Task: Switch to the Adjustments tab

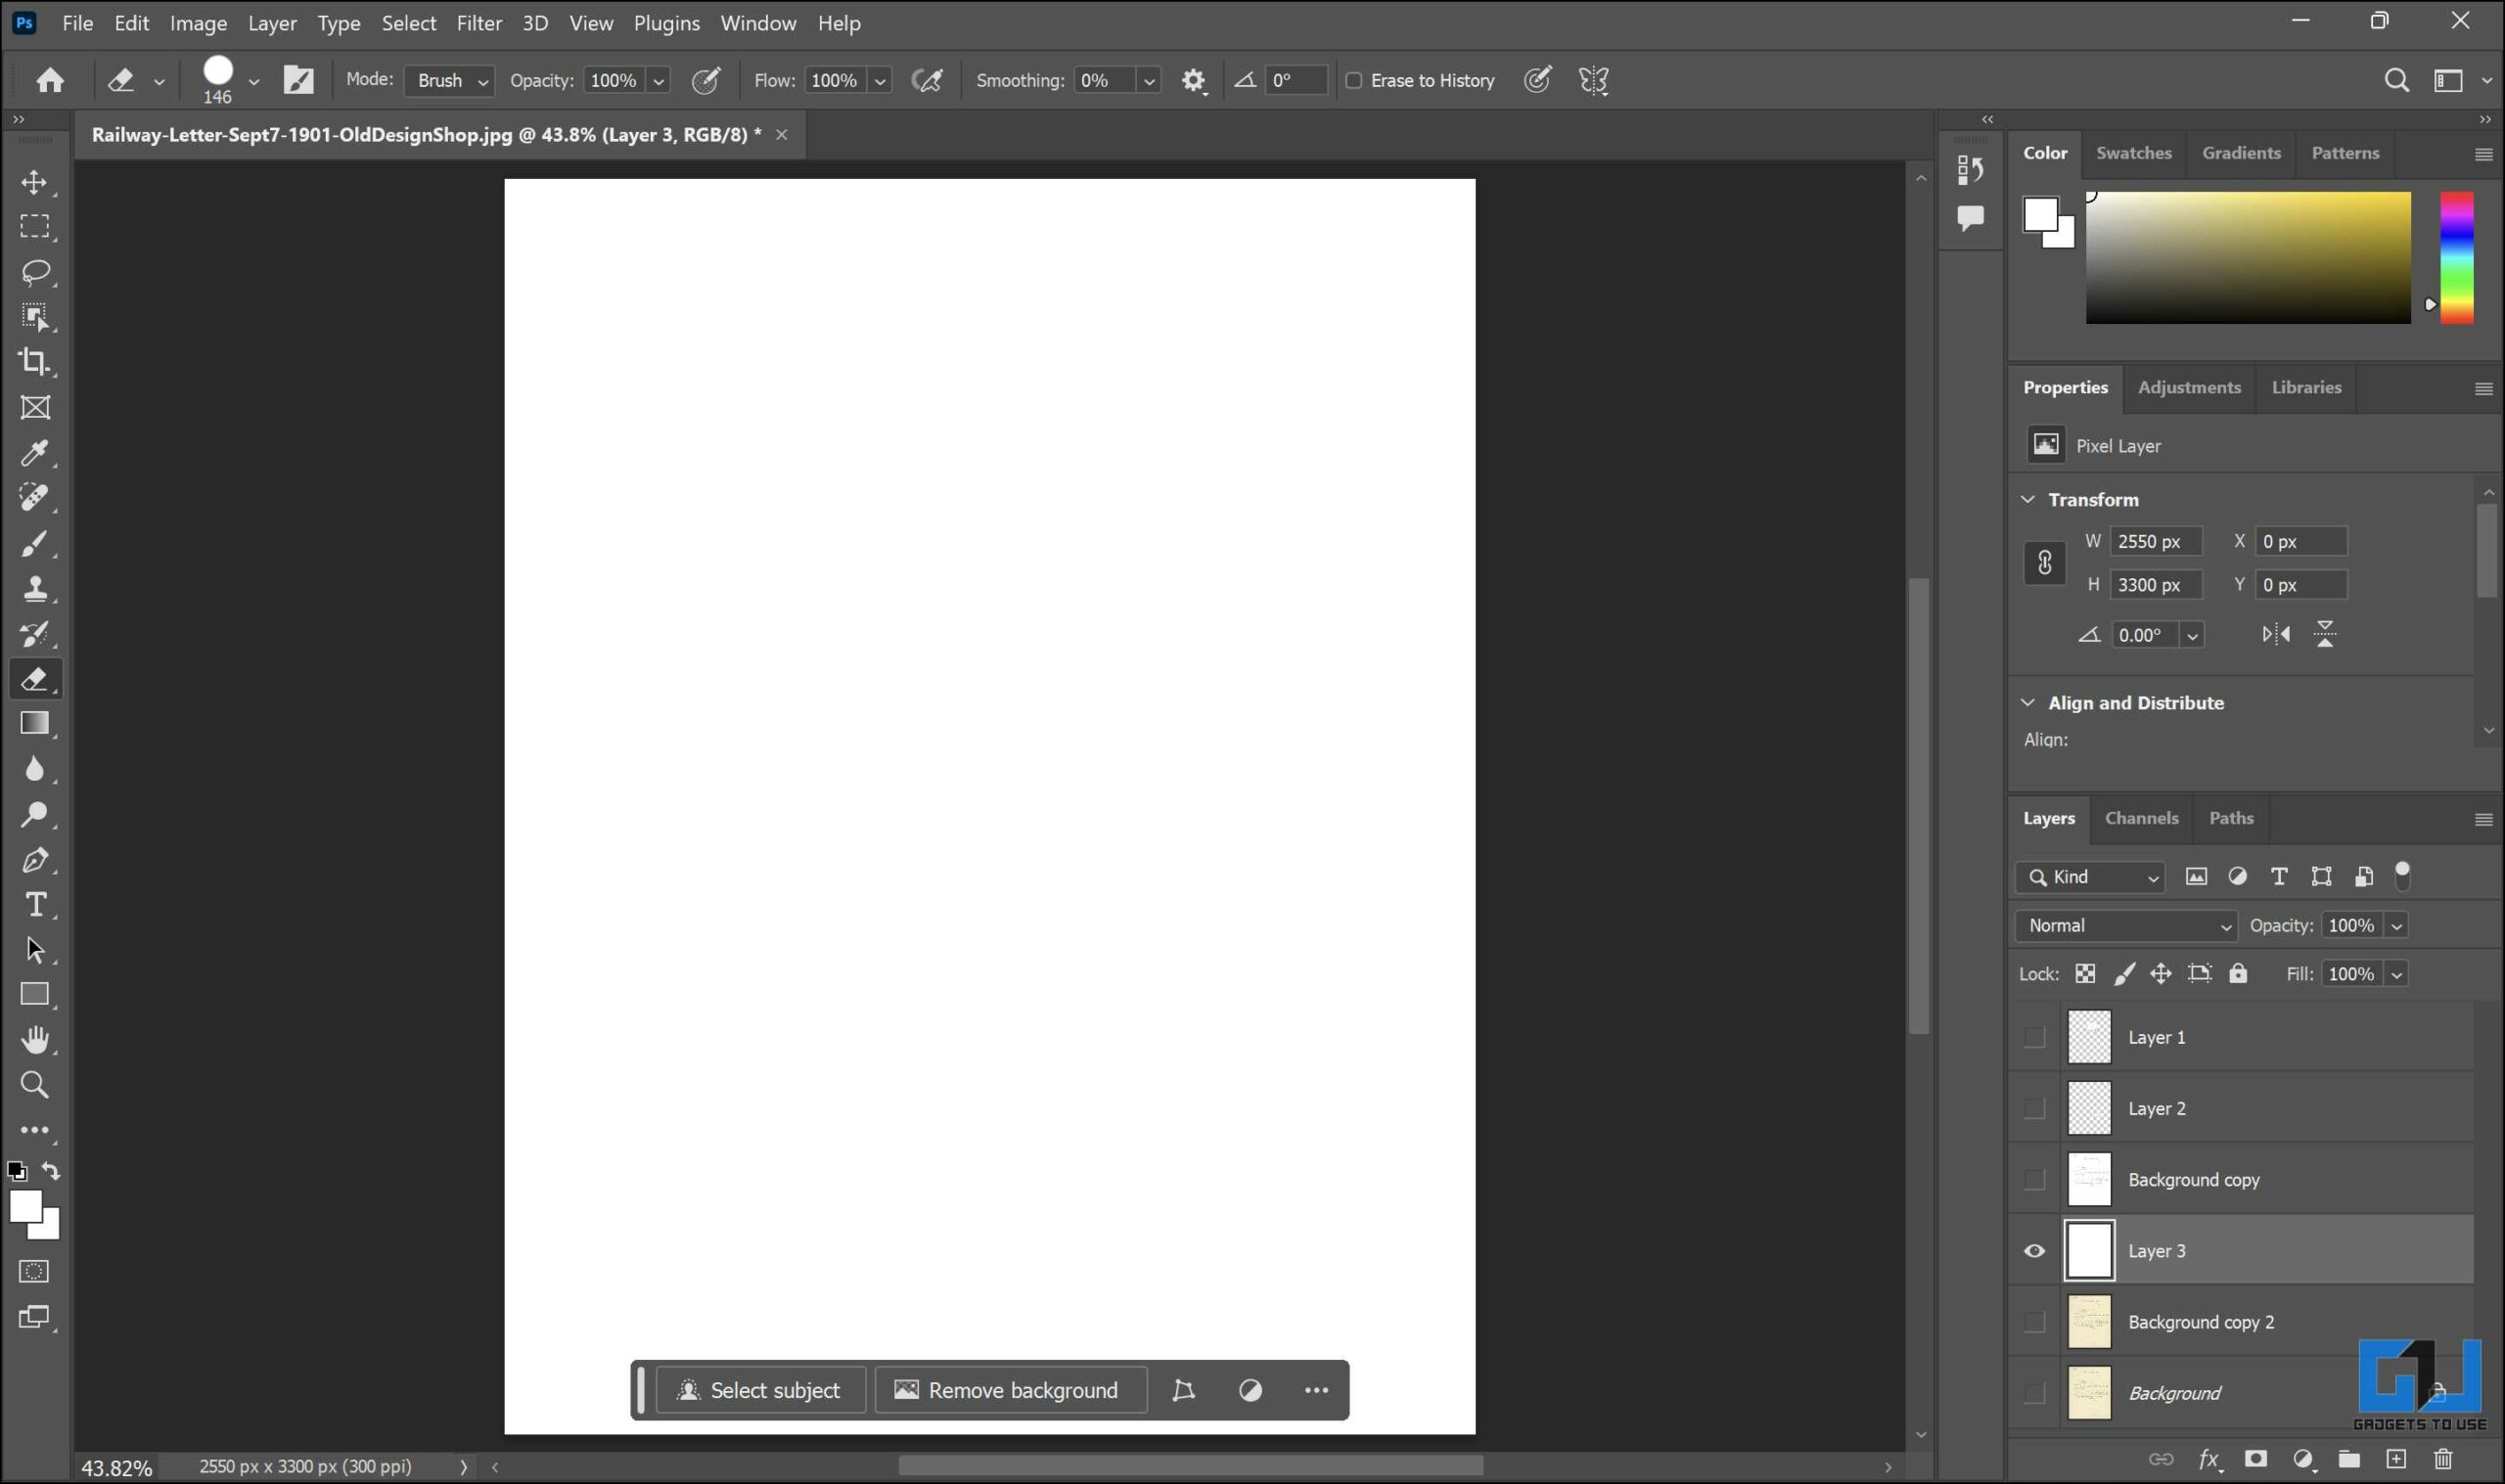Action: 2188,387
